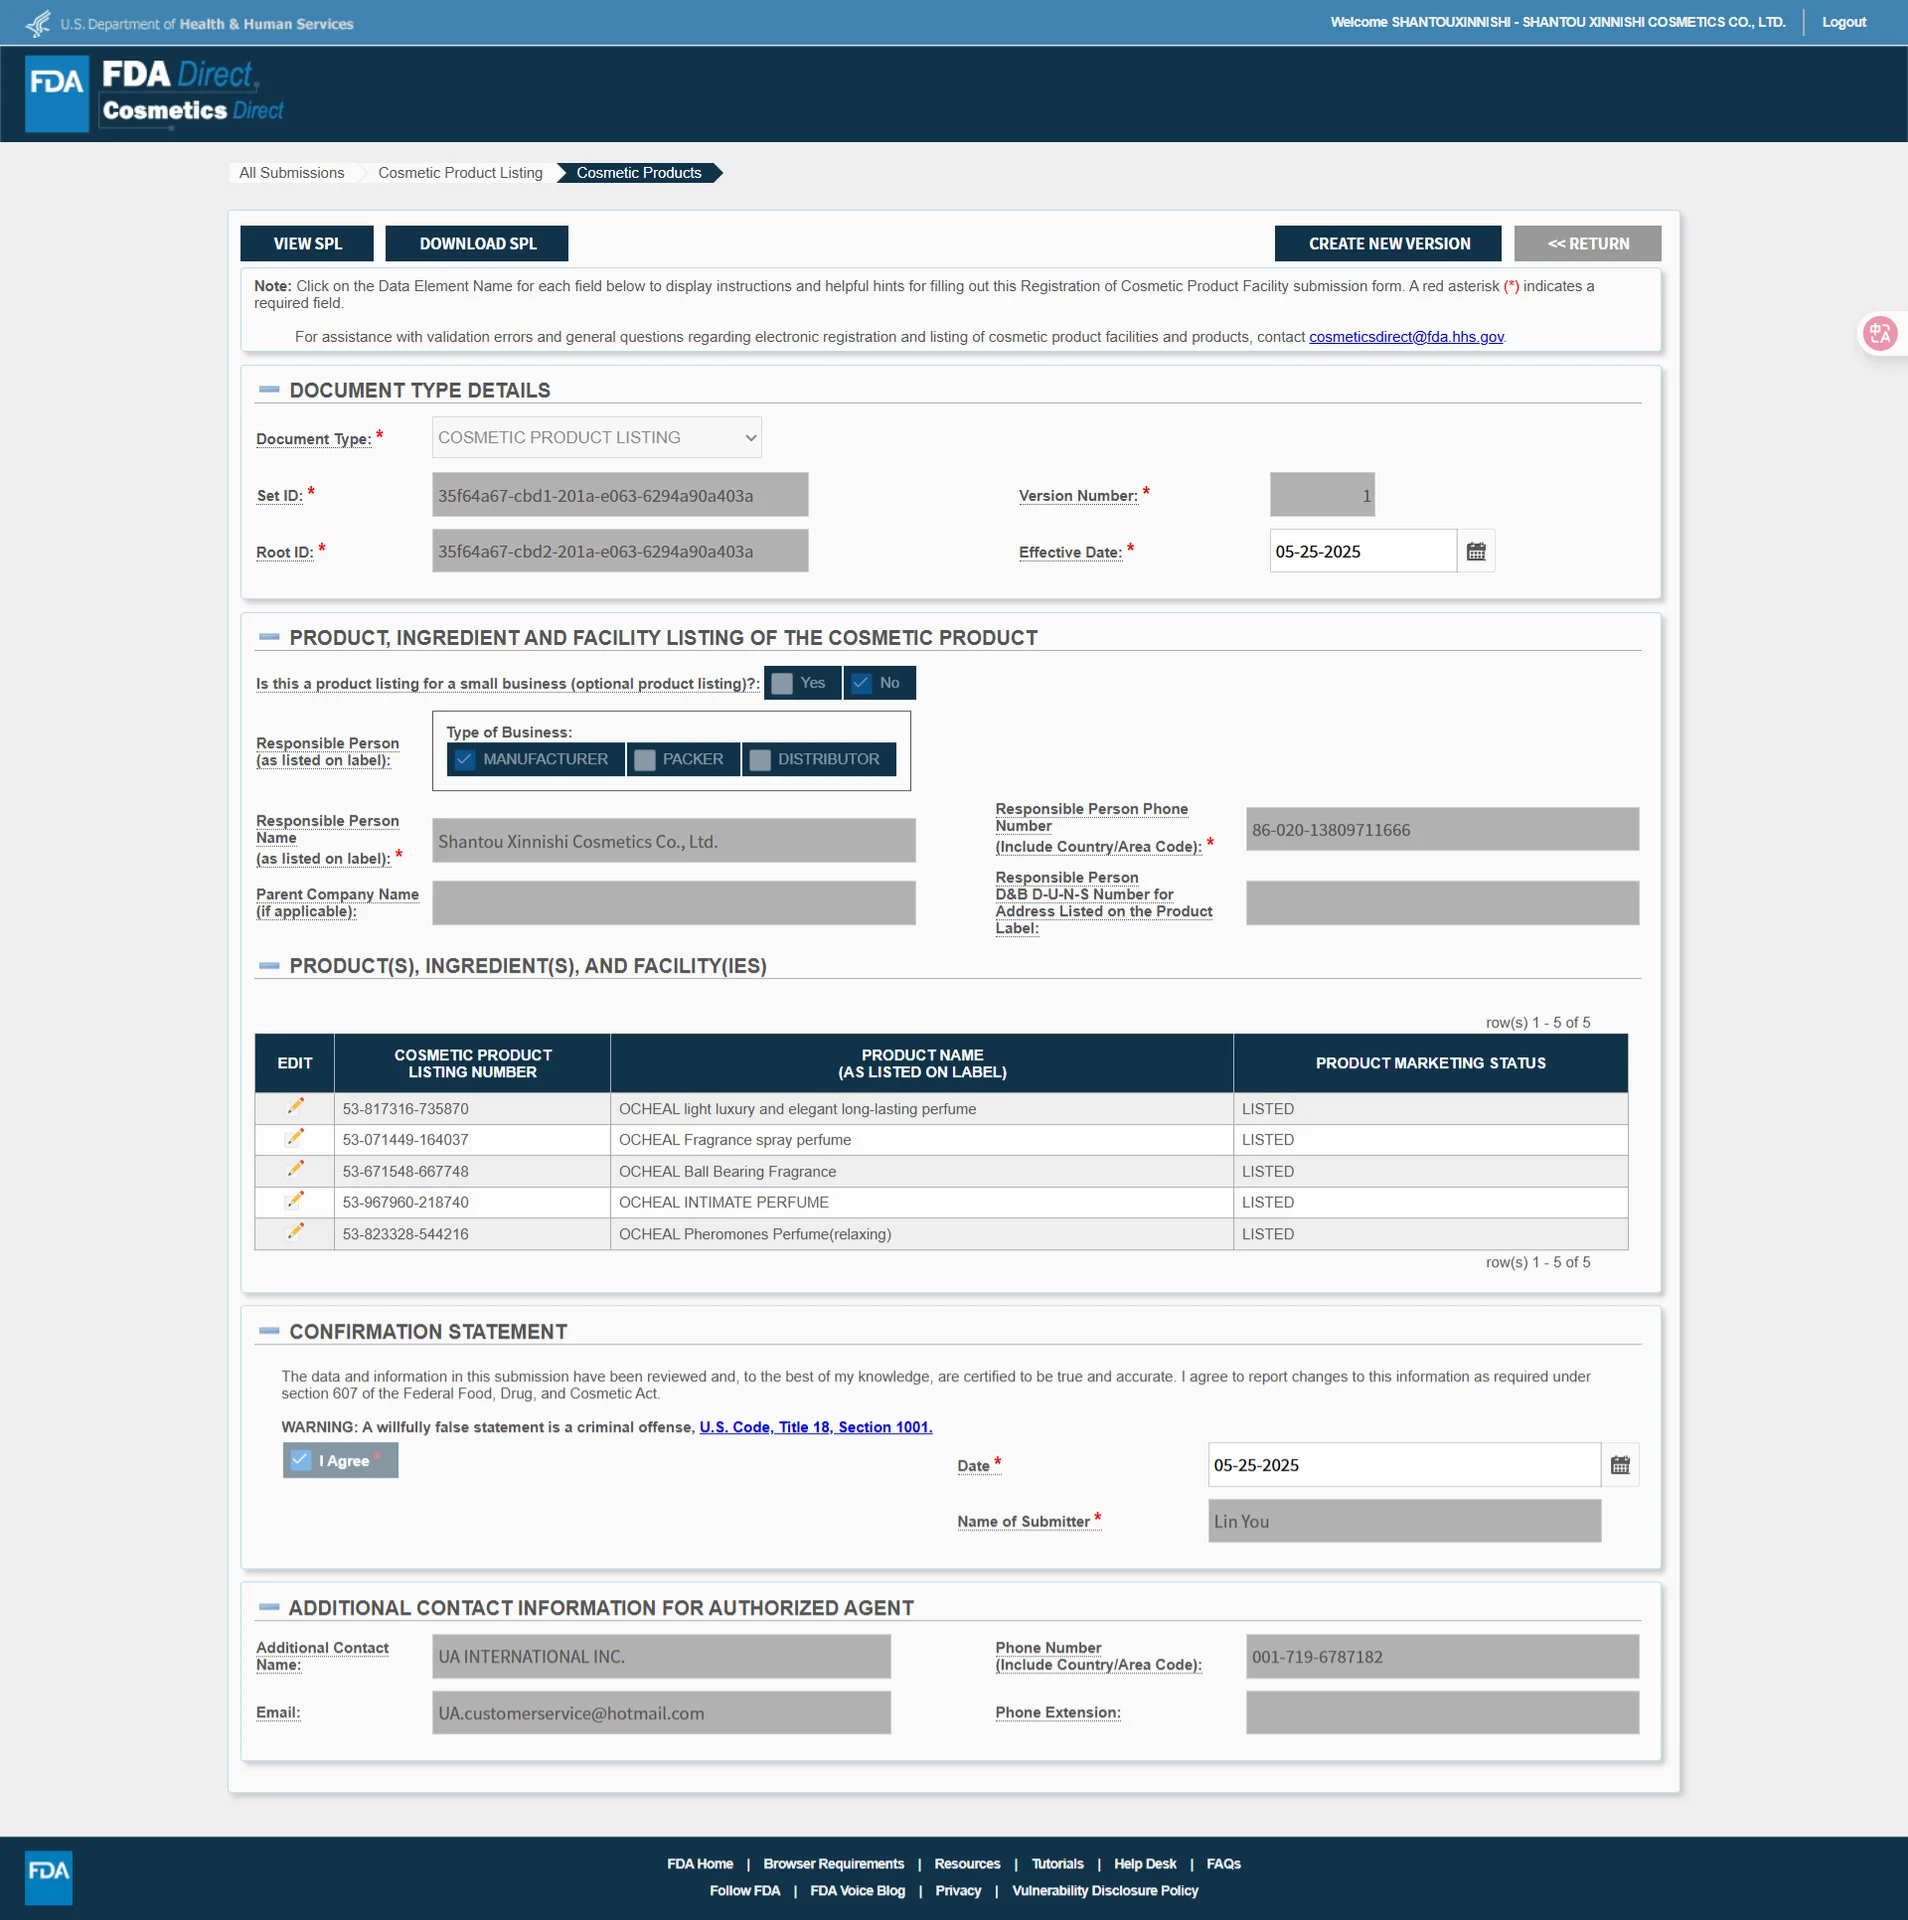This screenshot has height=1920, width=1908.
Task: Click the Additional Contact Name field
Action: [661, 1657]
